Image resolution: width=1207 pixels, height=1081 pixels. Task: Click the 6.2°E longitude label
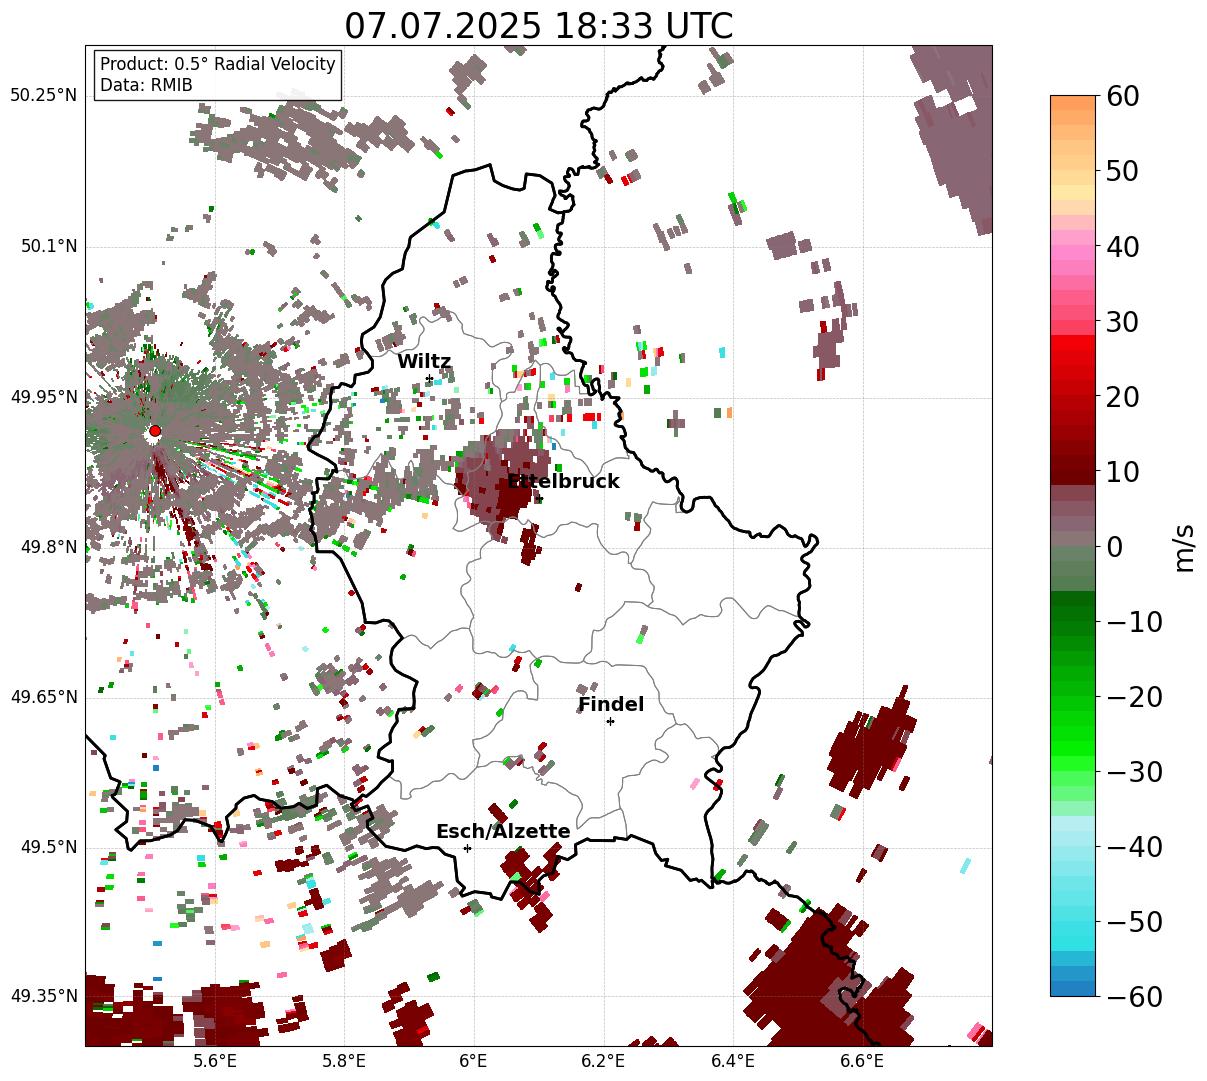click(604, 1061)
